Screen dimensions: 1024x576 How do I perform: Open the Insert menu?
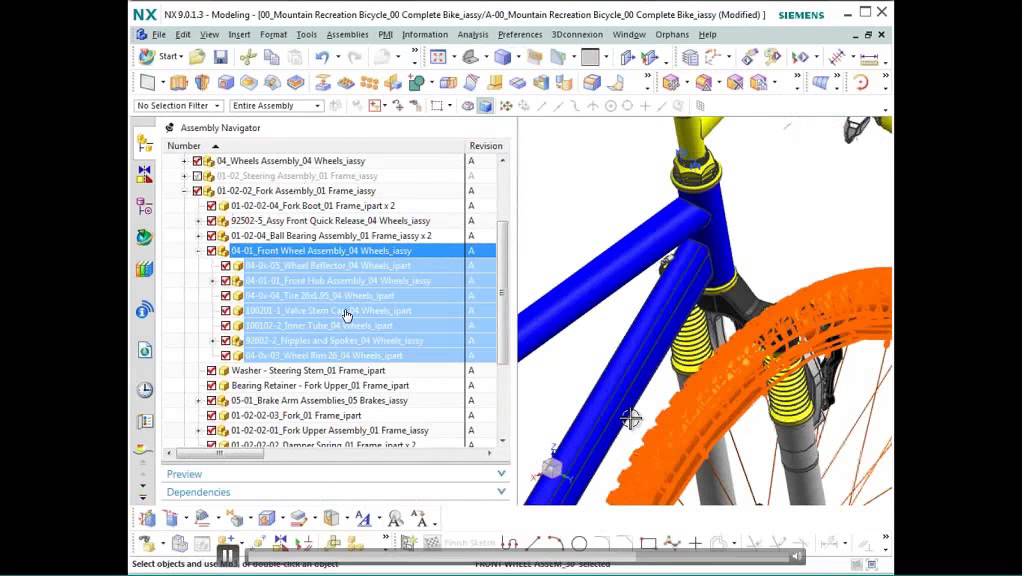[239, 35]
